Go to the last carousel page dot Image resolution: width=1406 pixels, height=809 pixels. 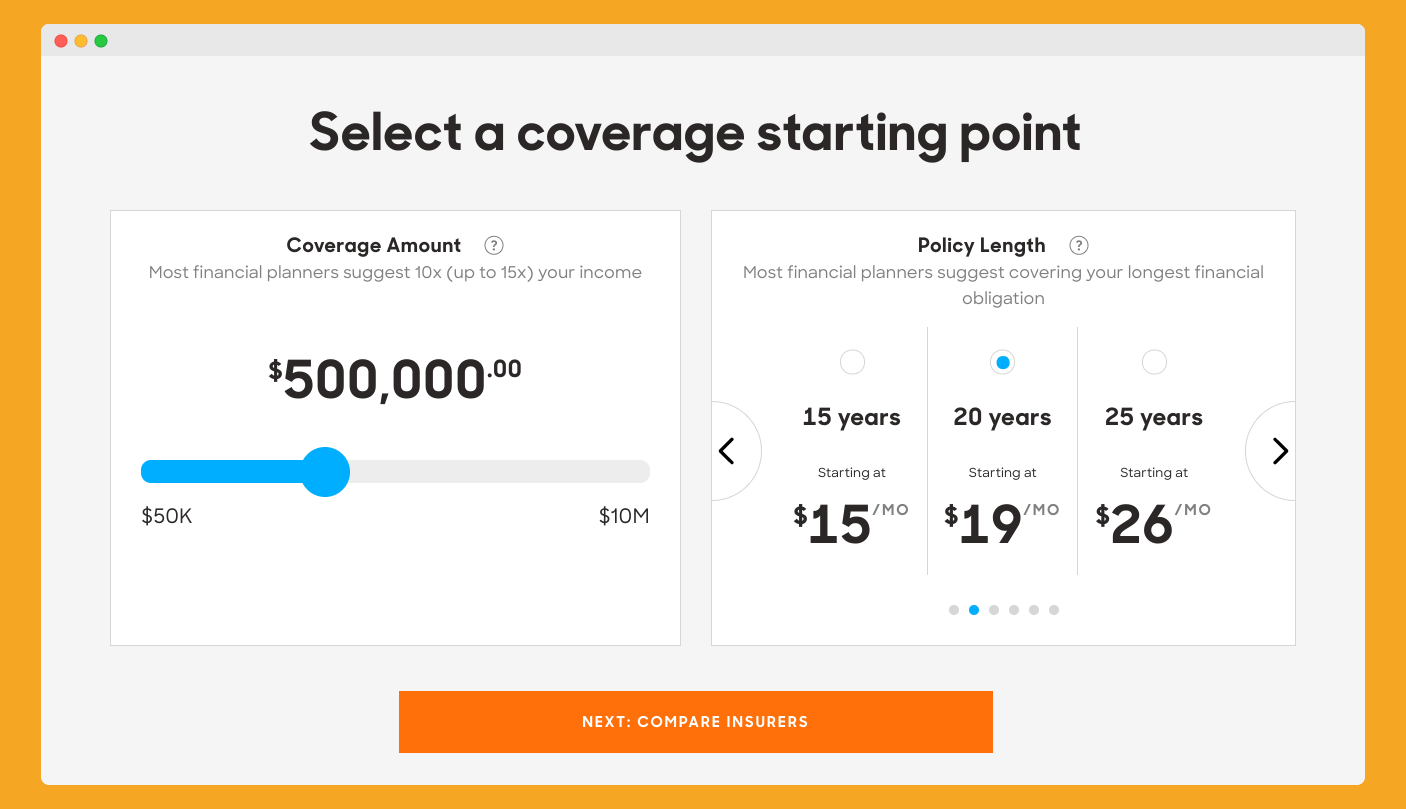pos(1054,610)
